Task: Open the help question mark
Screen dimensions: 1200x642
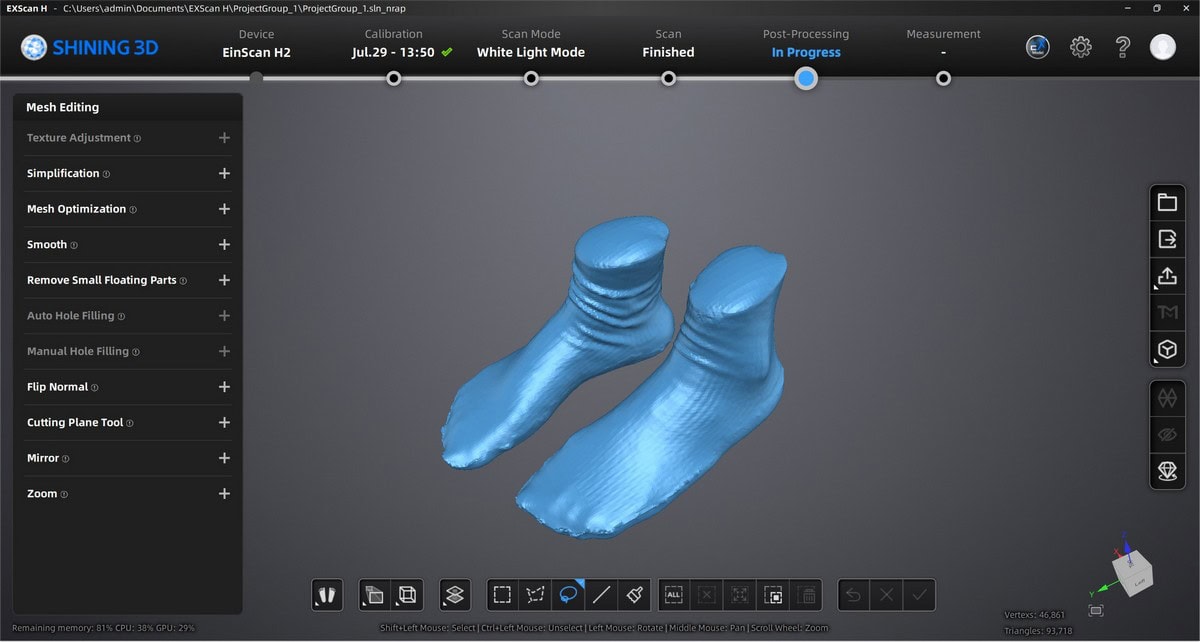Action: click(1123, 47)
